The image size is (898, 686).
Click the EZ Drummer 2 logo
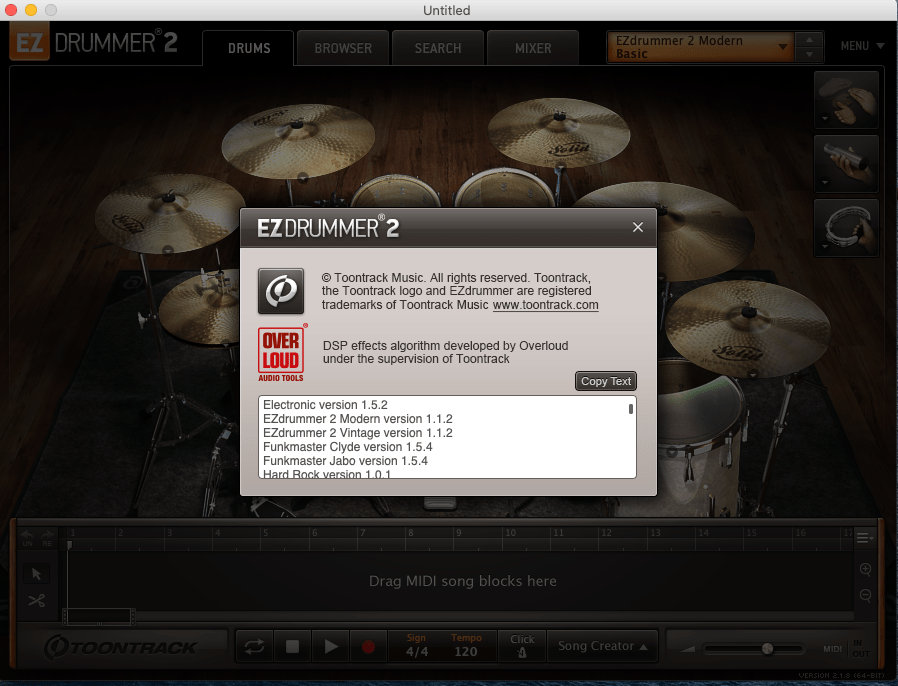tap(93, 43)
